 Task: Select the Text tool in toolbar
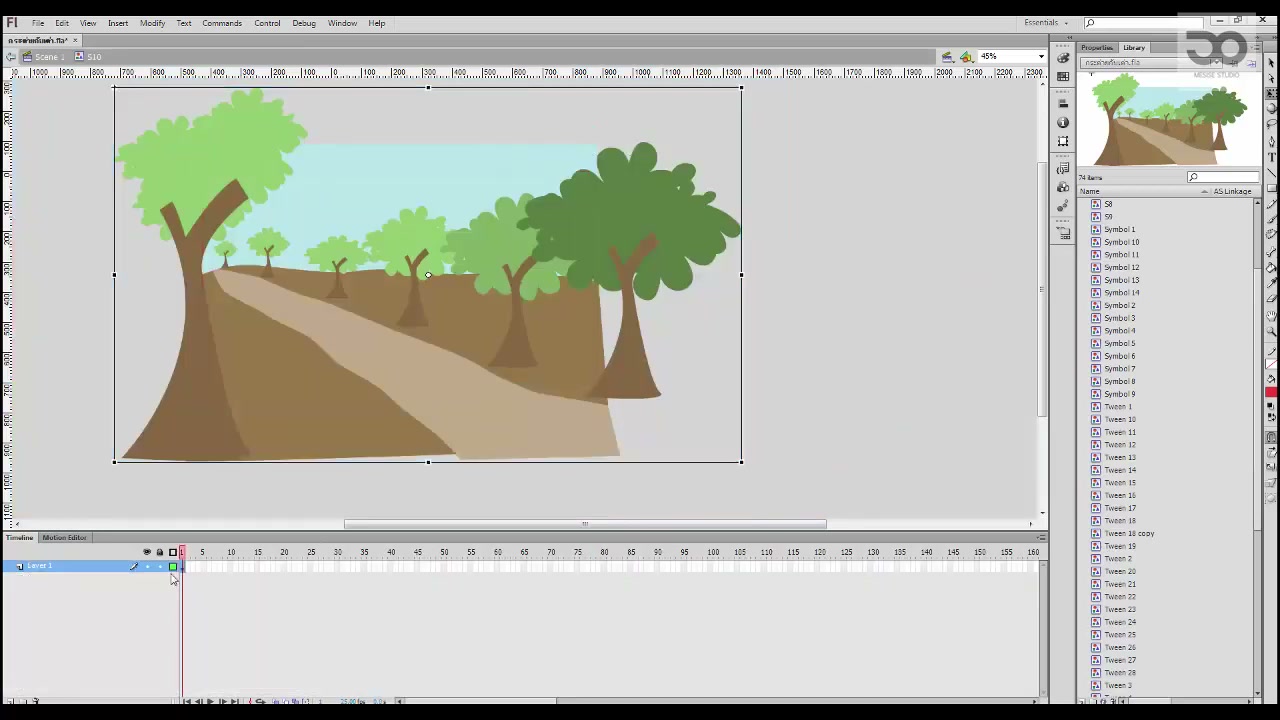pyautogui.click(x=1271, y=157)
